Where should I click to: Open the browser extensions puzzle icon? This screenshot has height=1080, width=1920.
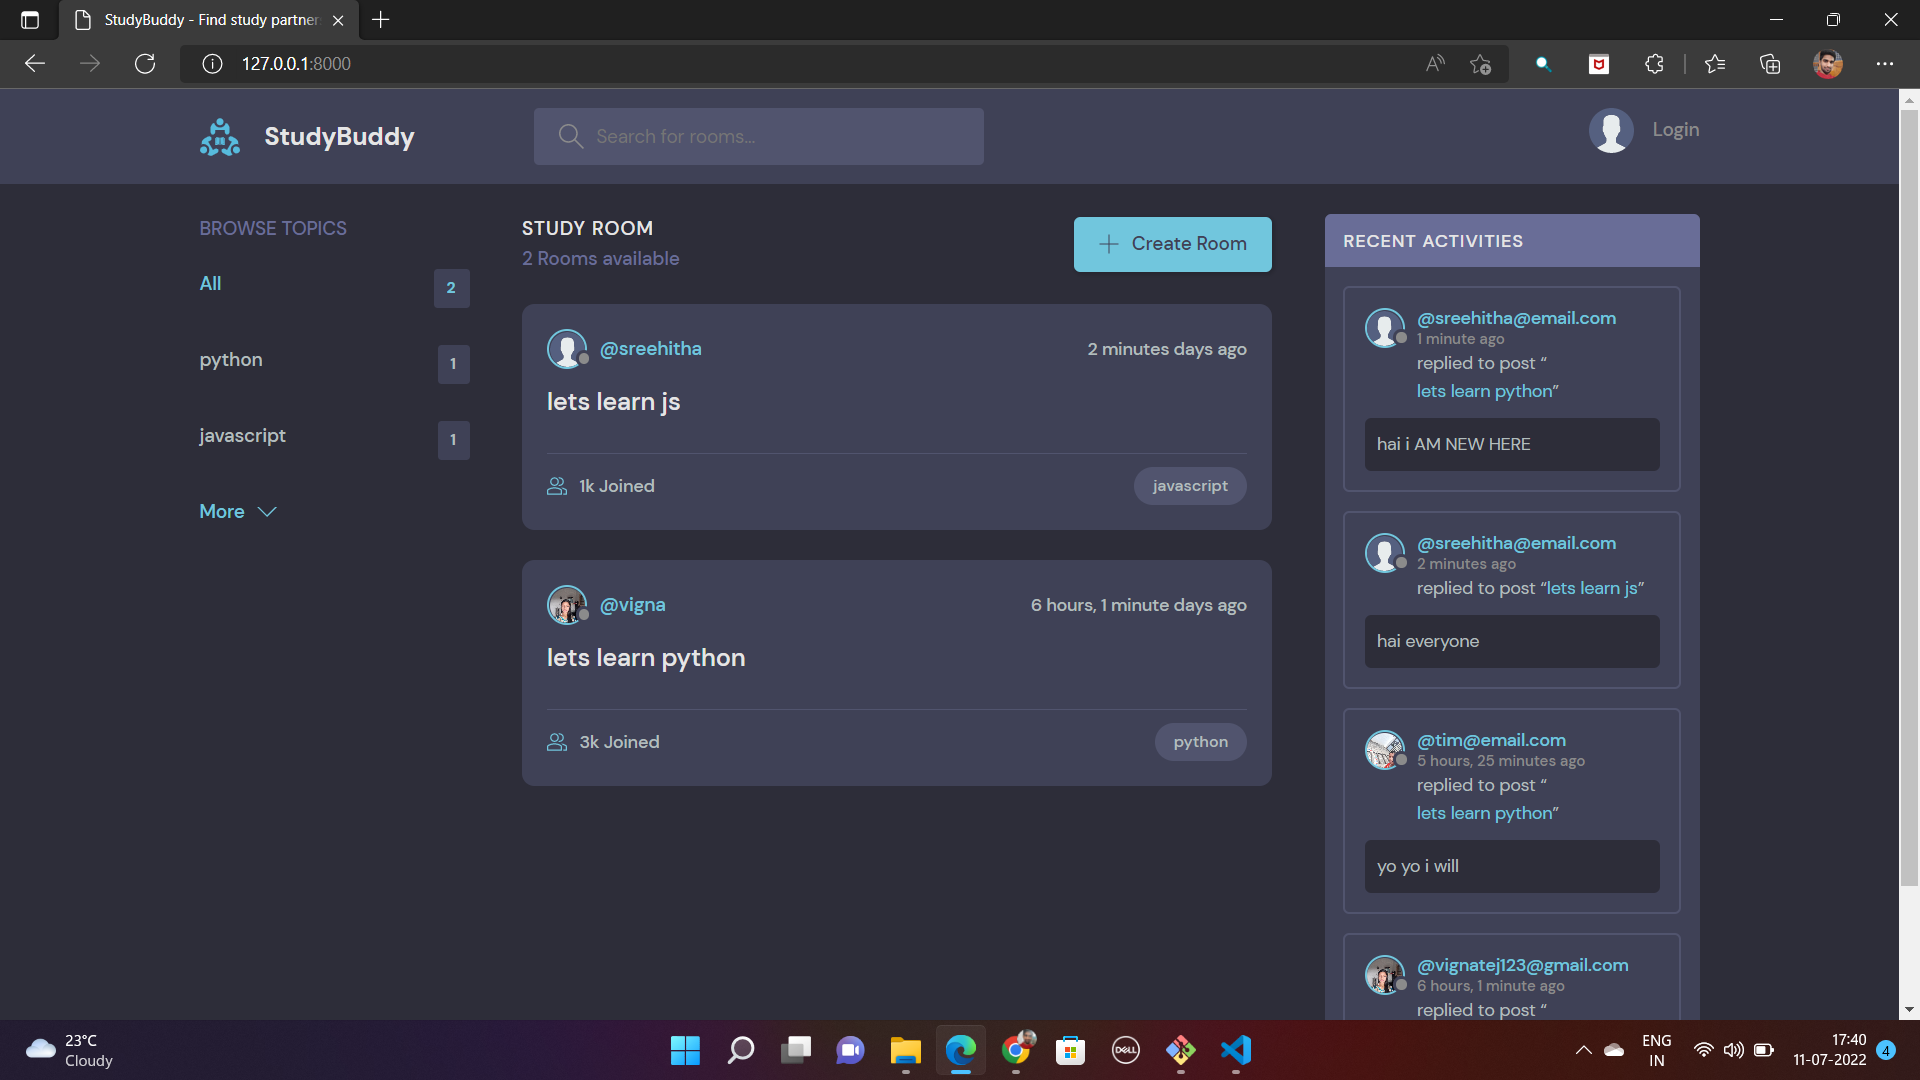tap(1654, 64)
